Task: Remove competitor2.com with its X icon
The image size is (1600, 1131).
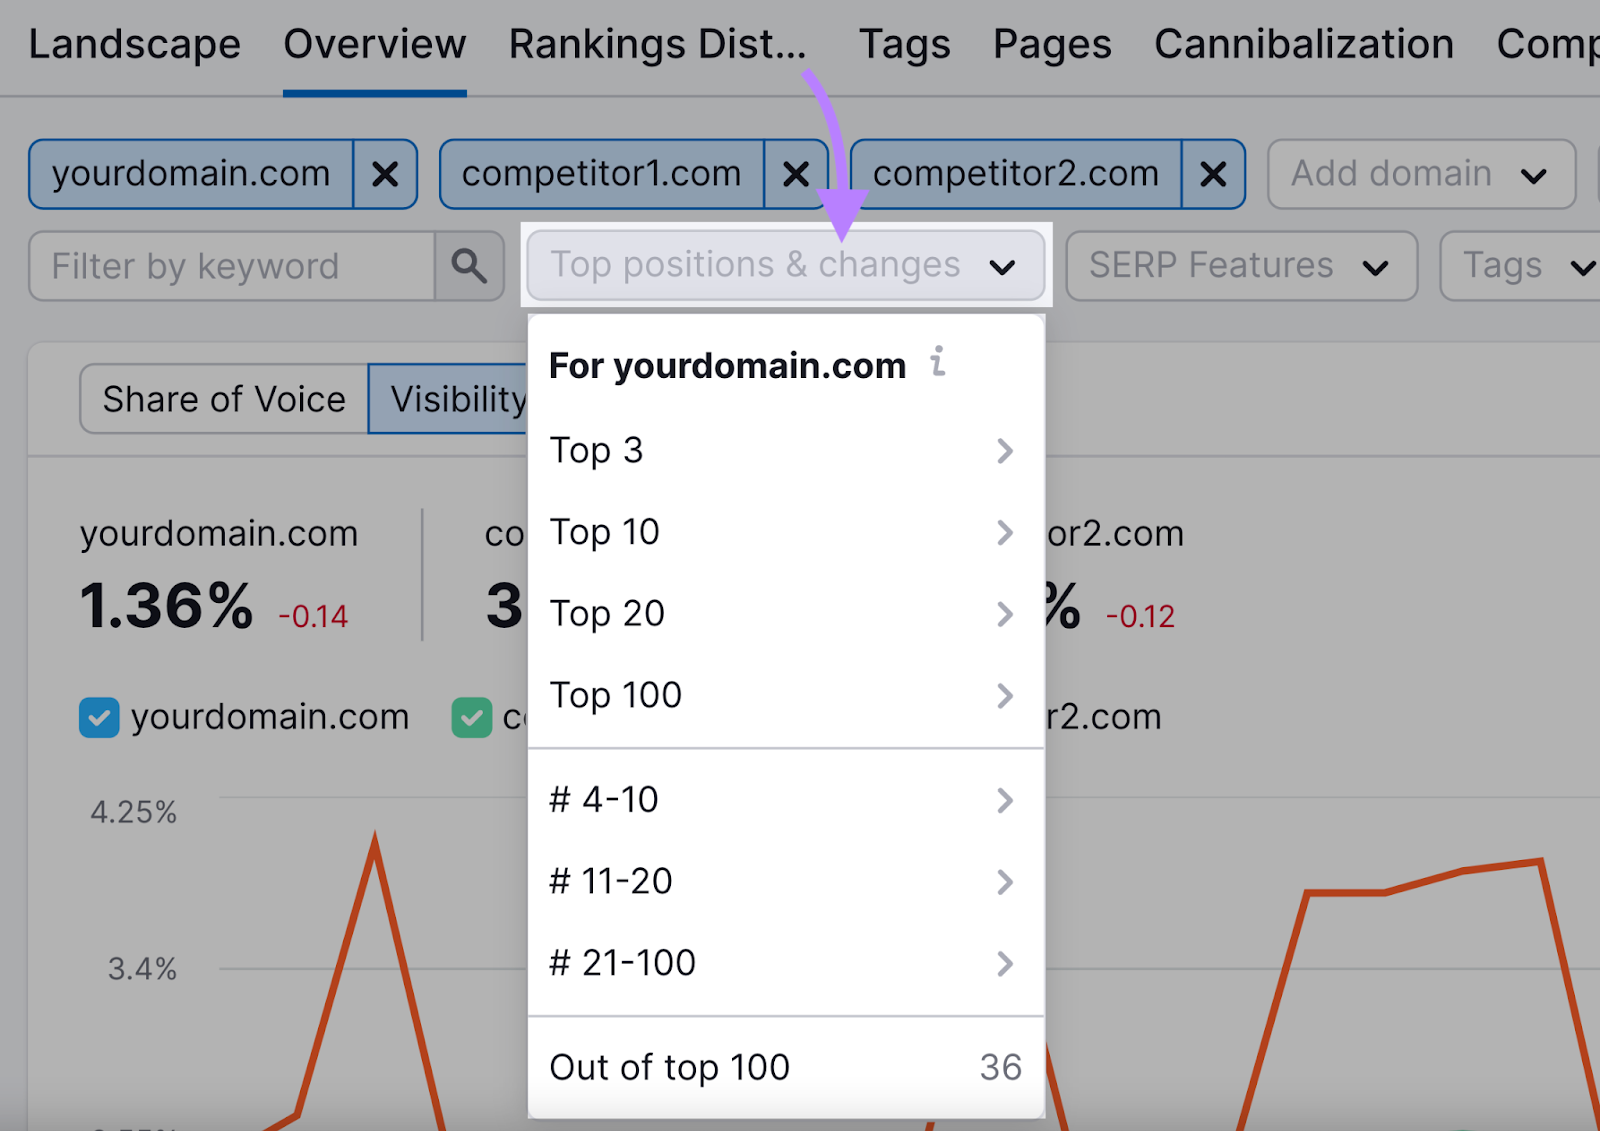Action: [1212, 174]
